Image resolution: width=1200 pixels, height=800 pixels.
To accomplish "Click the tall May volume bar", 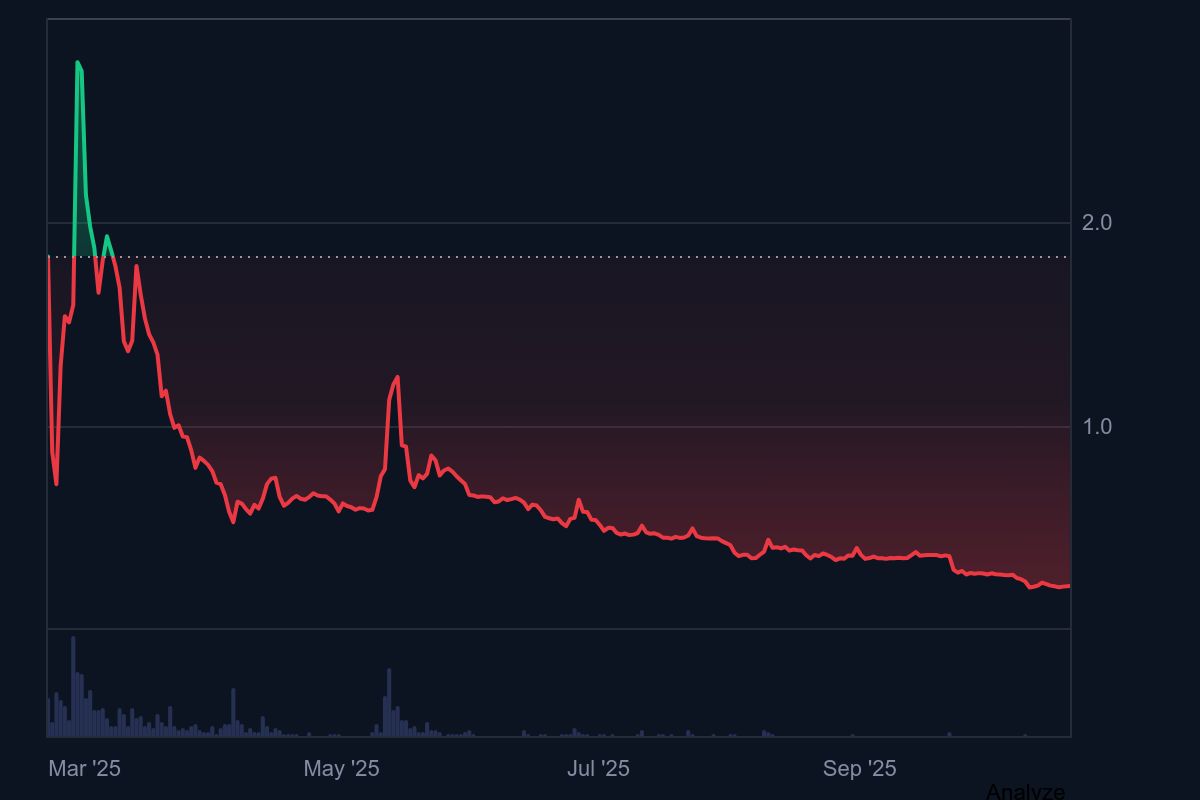I will [x=389, y=702].
